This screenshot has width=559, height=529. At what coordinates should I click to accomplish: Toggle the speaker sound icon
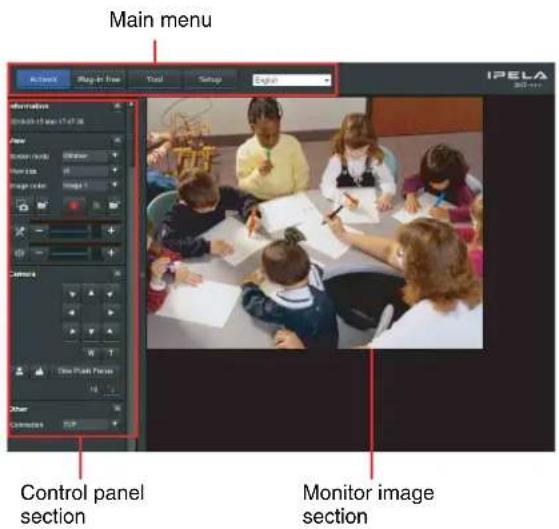(x=20, y=253)
